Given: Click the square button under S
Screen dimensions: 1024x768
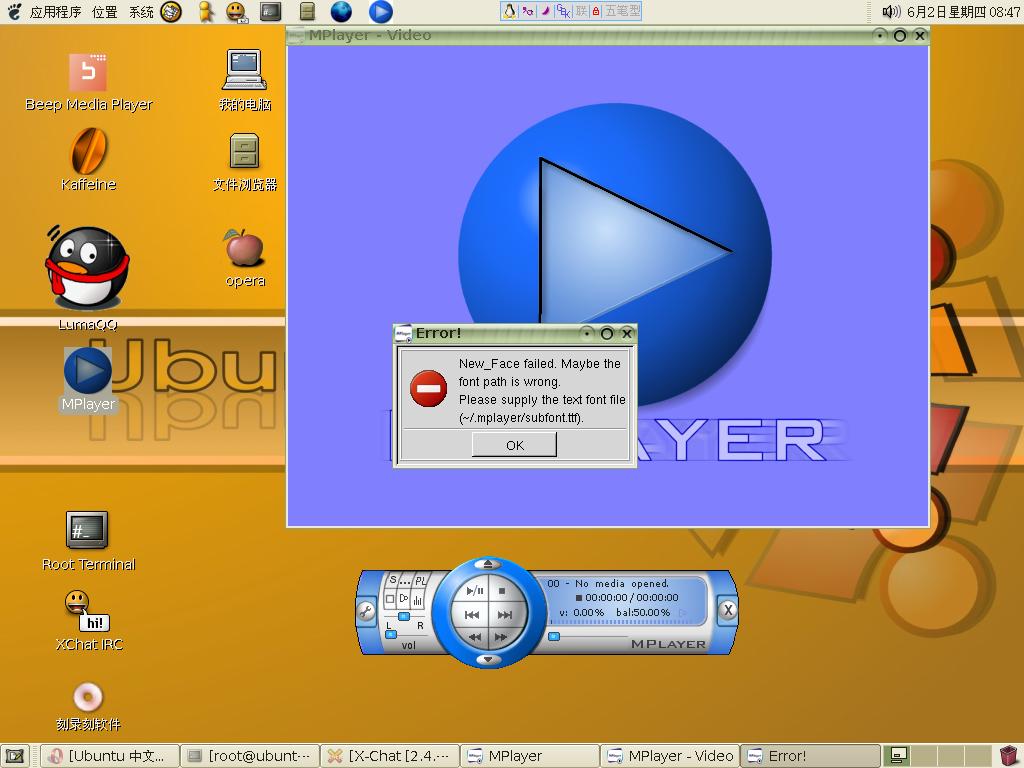Looking at the screenshot, I should pyautogui.click(x=390, y=599).
